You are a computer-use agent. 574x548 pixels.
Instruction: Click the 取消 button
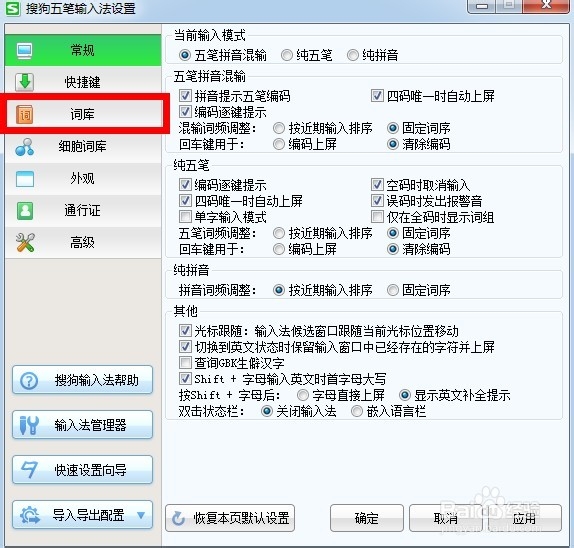coord(445,518)
